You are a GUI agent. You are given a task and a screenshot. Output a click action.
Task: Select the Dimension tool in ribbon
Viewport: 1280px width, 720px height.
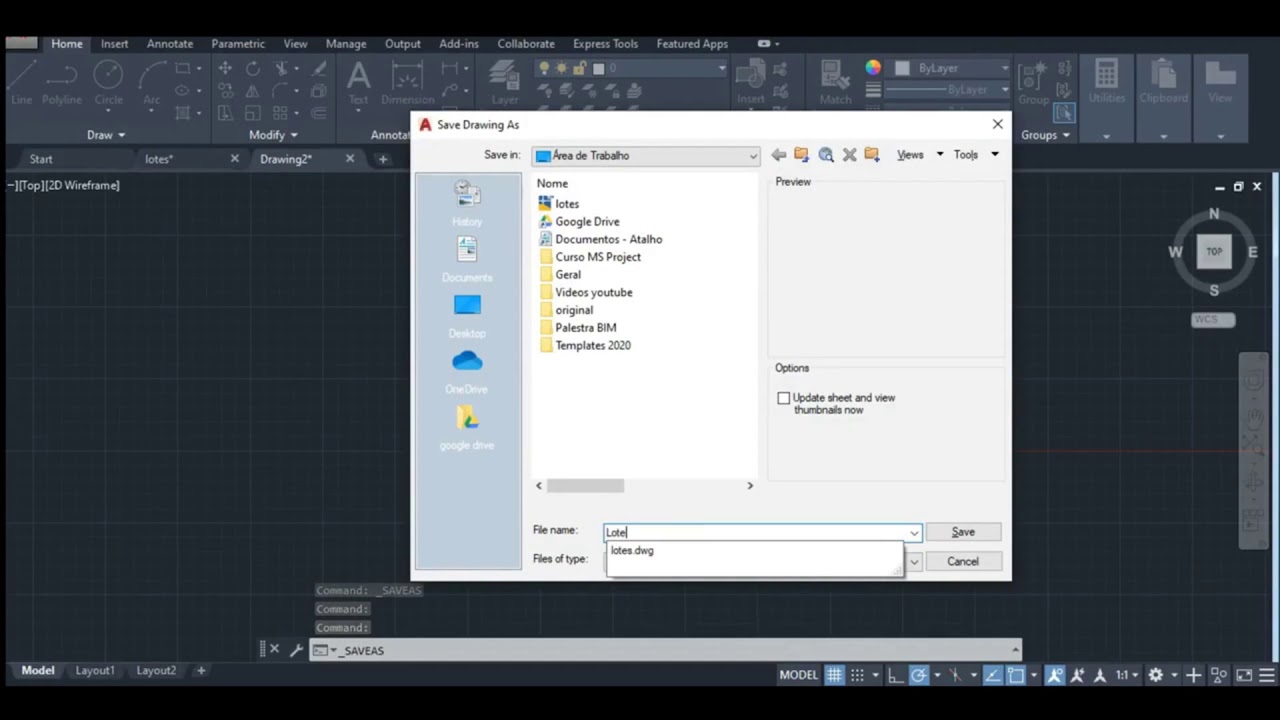[x=407, y=82]
